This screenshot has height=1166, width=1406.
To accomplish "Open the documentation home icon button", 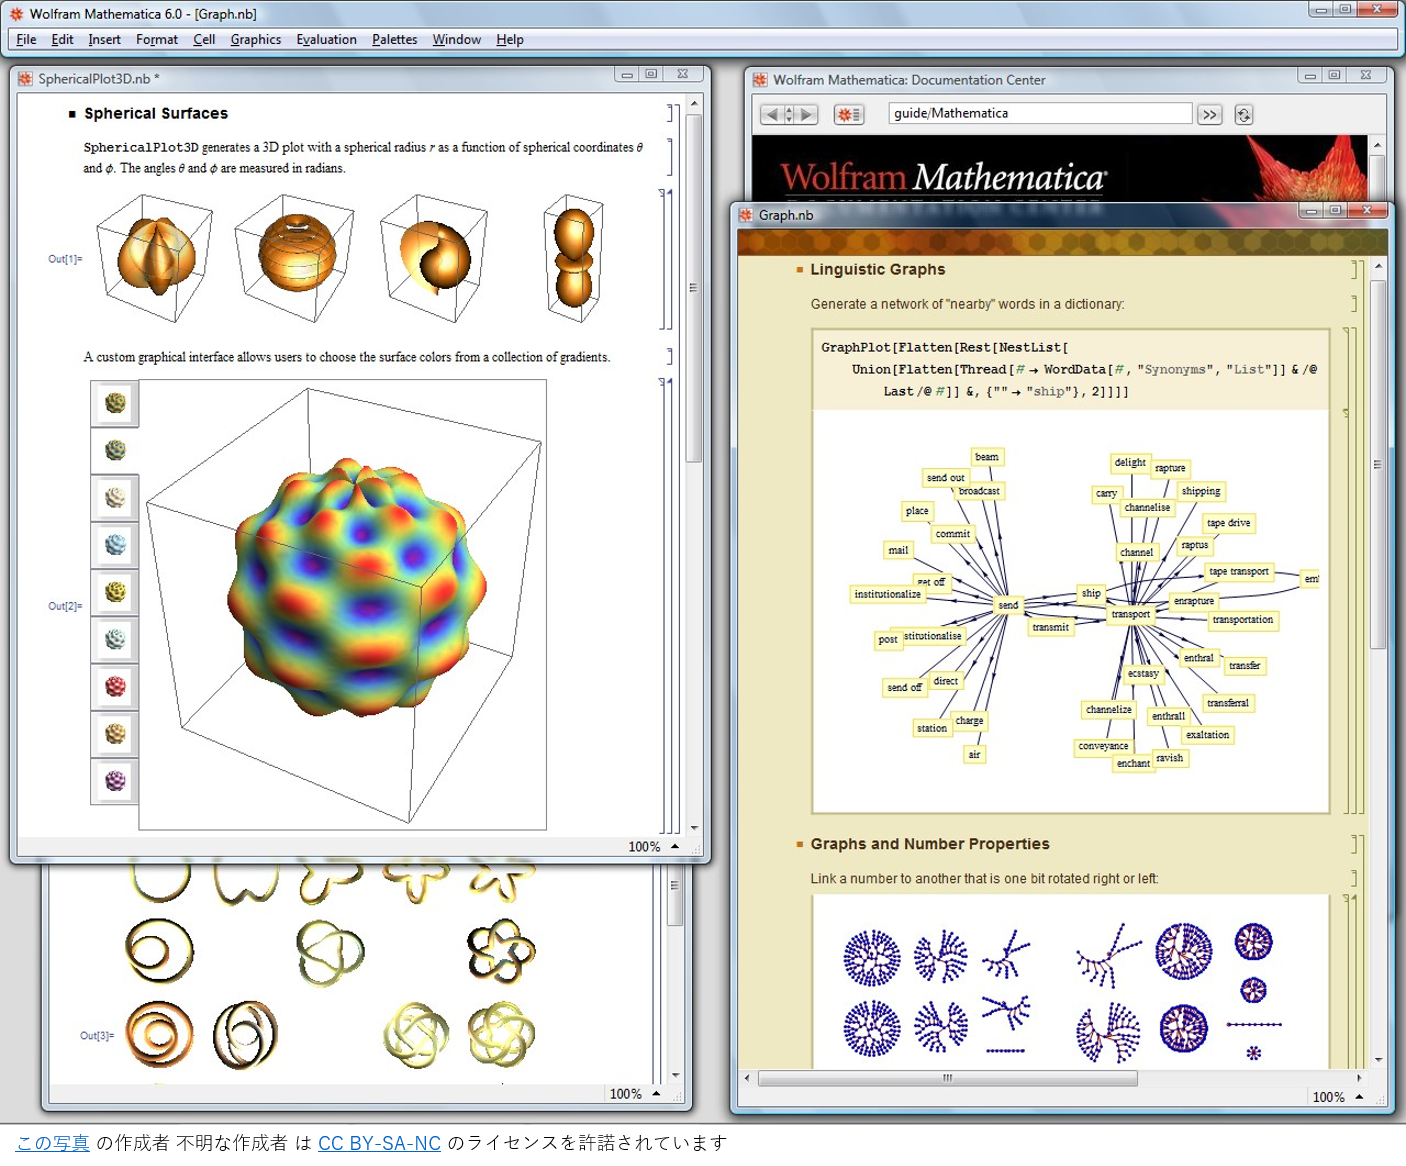I will click(x=848, y=115).
